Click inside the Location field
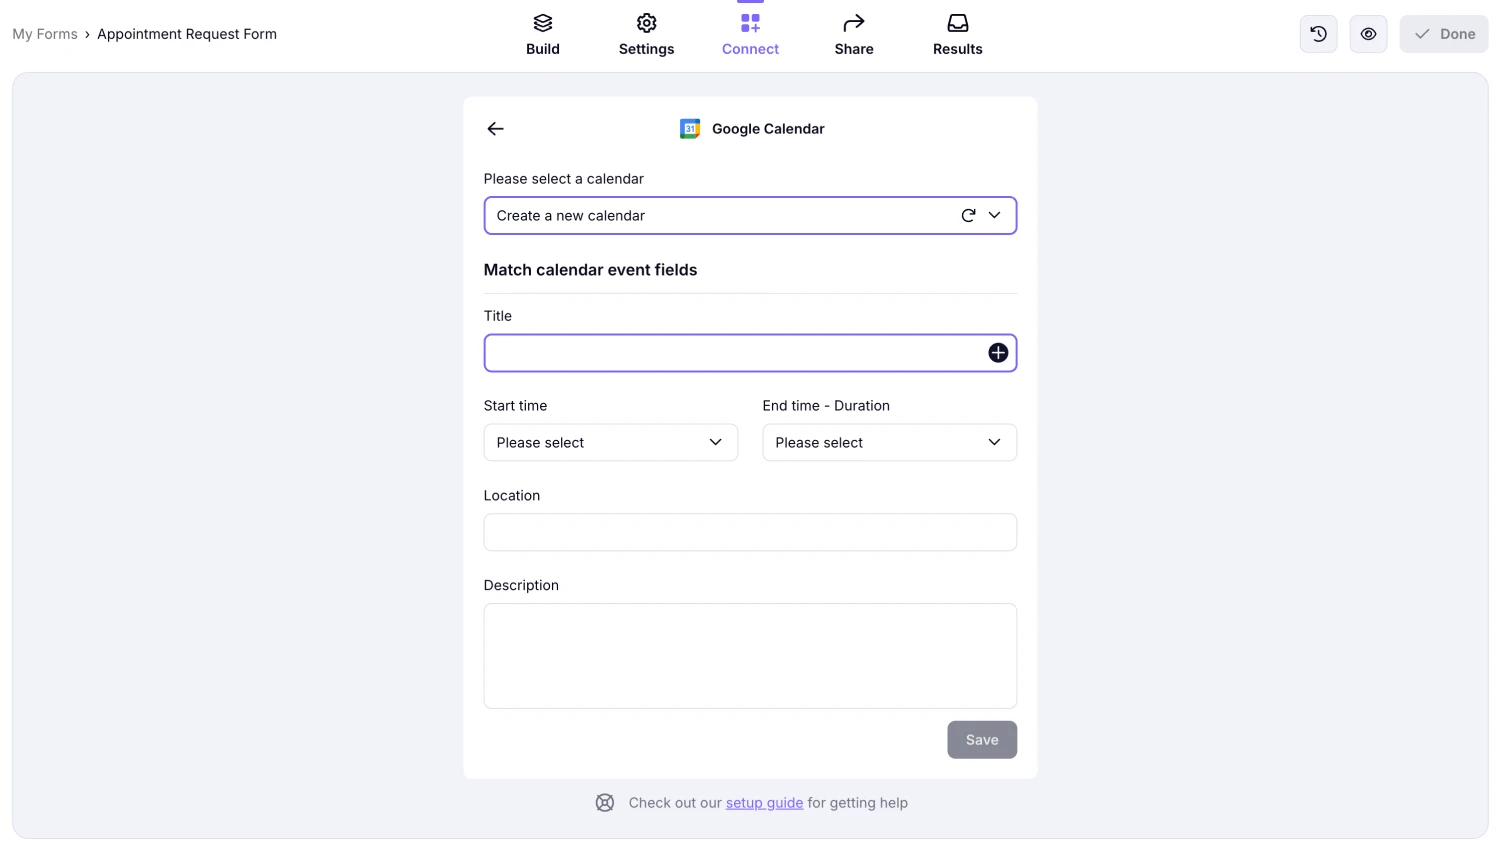 click(x=750, y=532)
